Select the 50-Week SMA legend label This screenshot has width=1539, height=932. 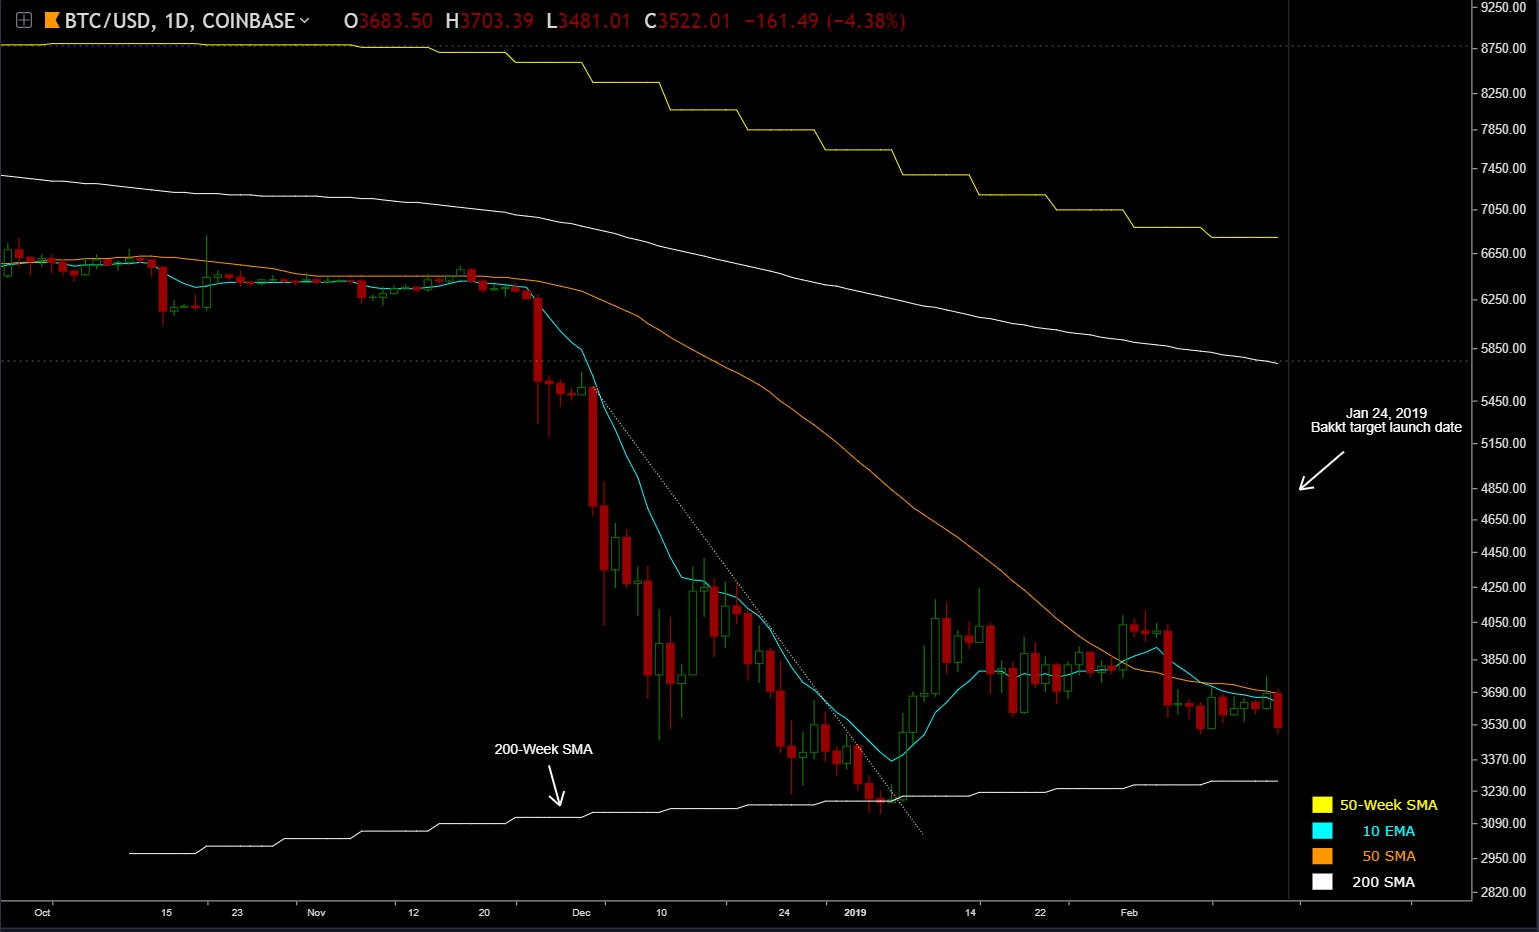pyautogui.click(x=1388, y=805)
